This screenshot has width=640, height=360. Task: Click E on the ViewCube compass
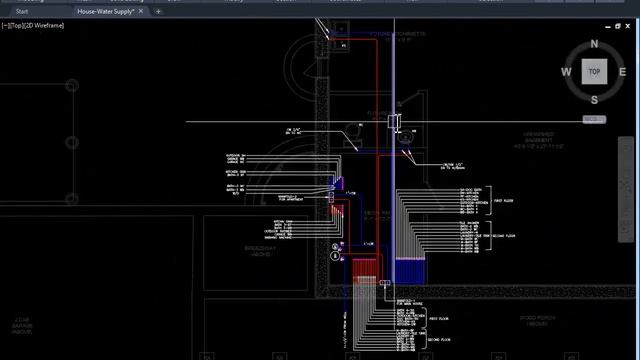tap(622, 72)
